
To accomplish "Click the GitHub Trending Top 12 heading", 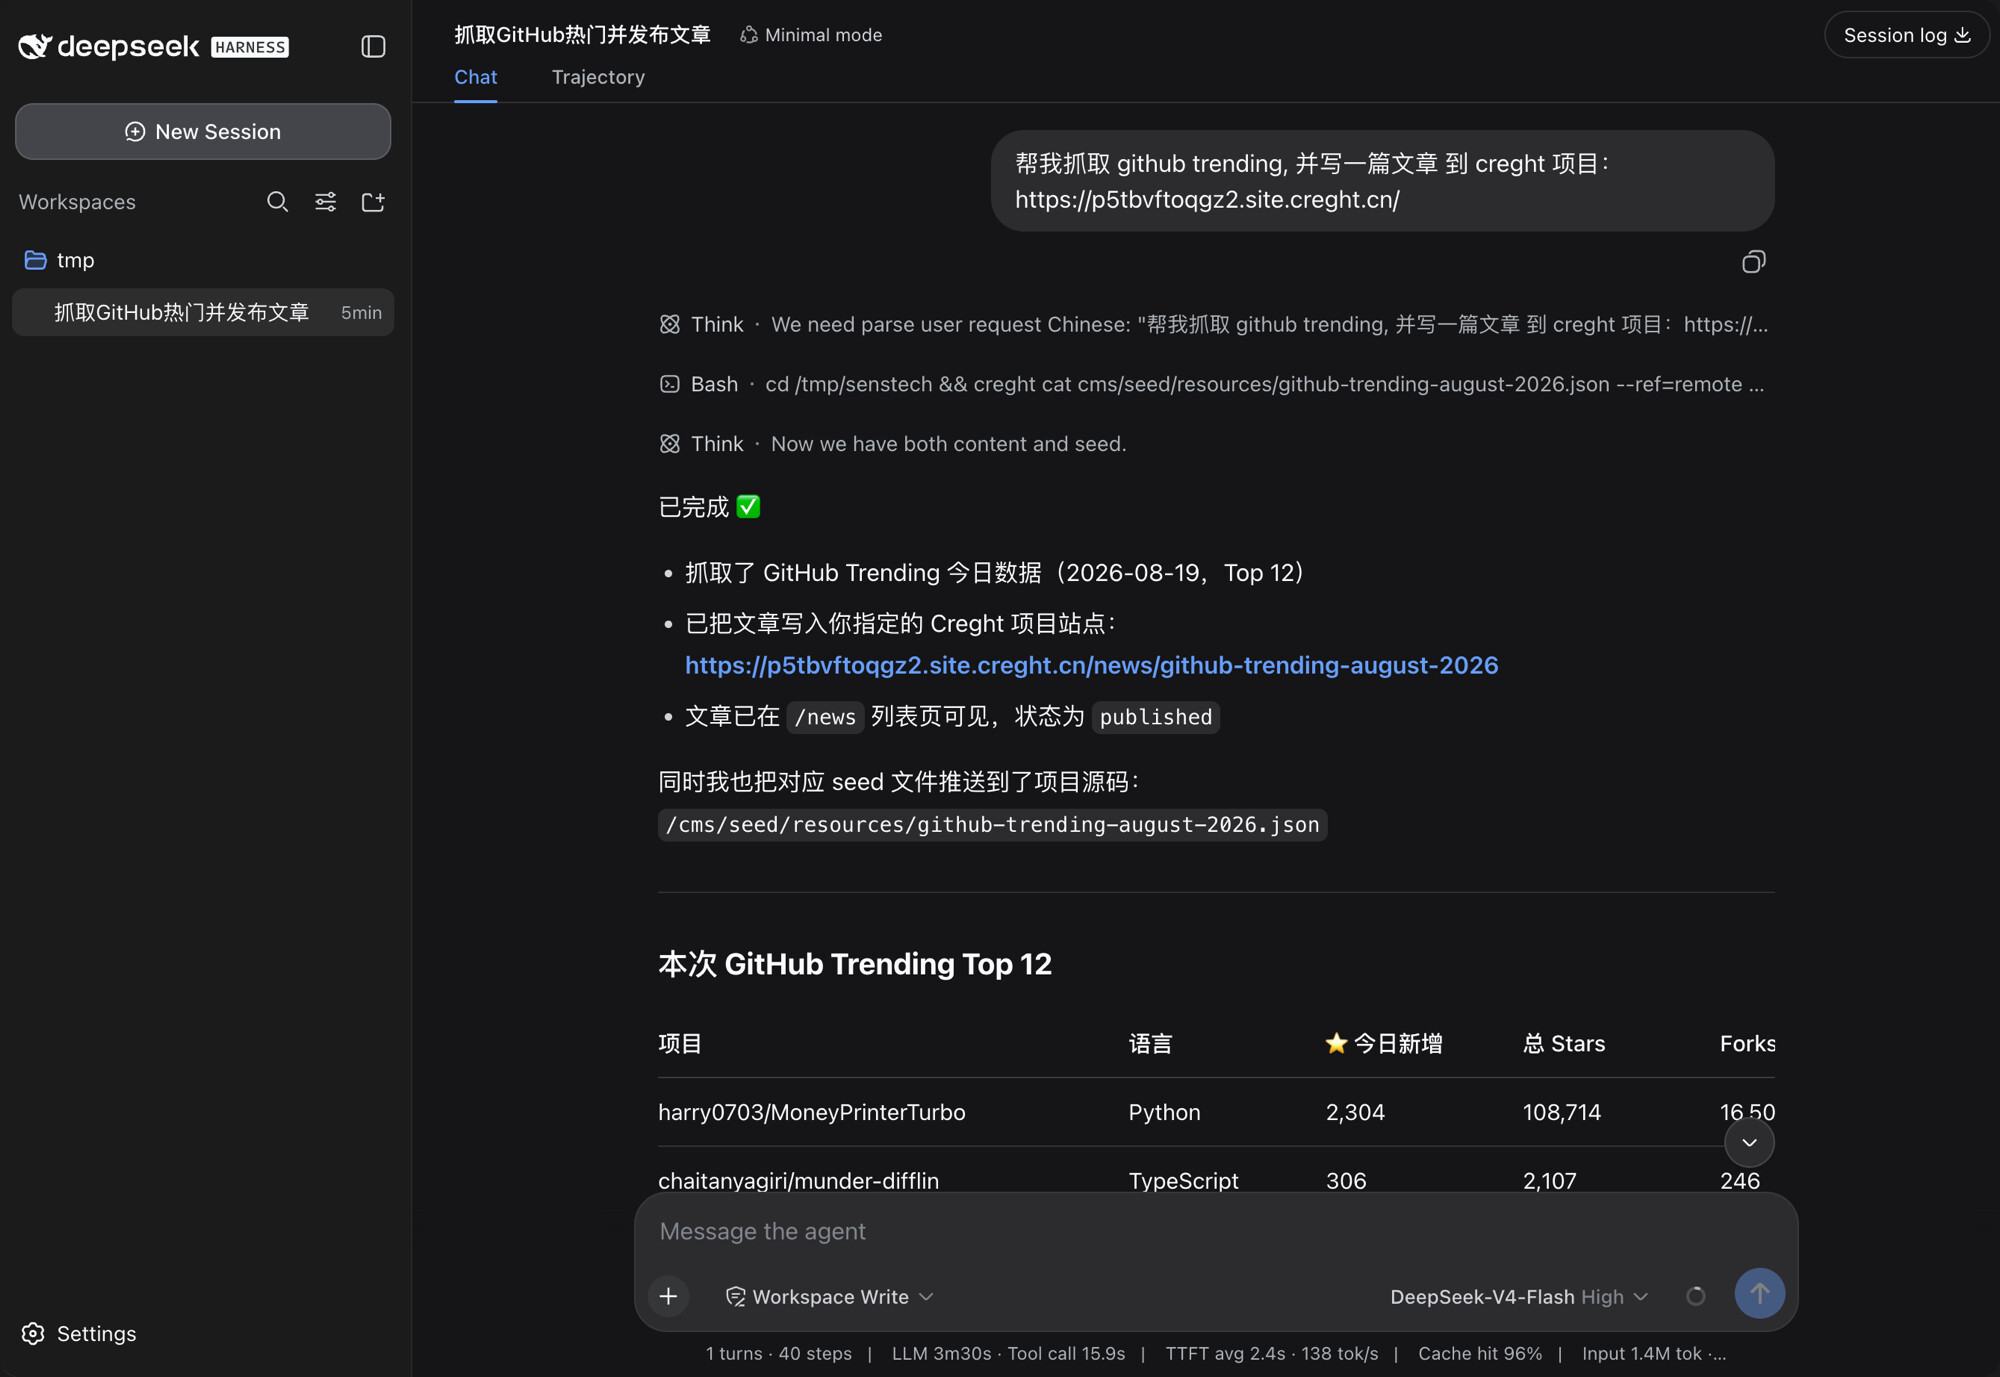I will [x=855, y=963].
